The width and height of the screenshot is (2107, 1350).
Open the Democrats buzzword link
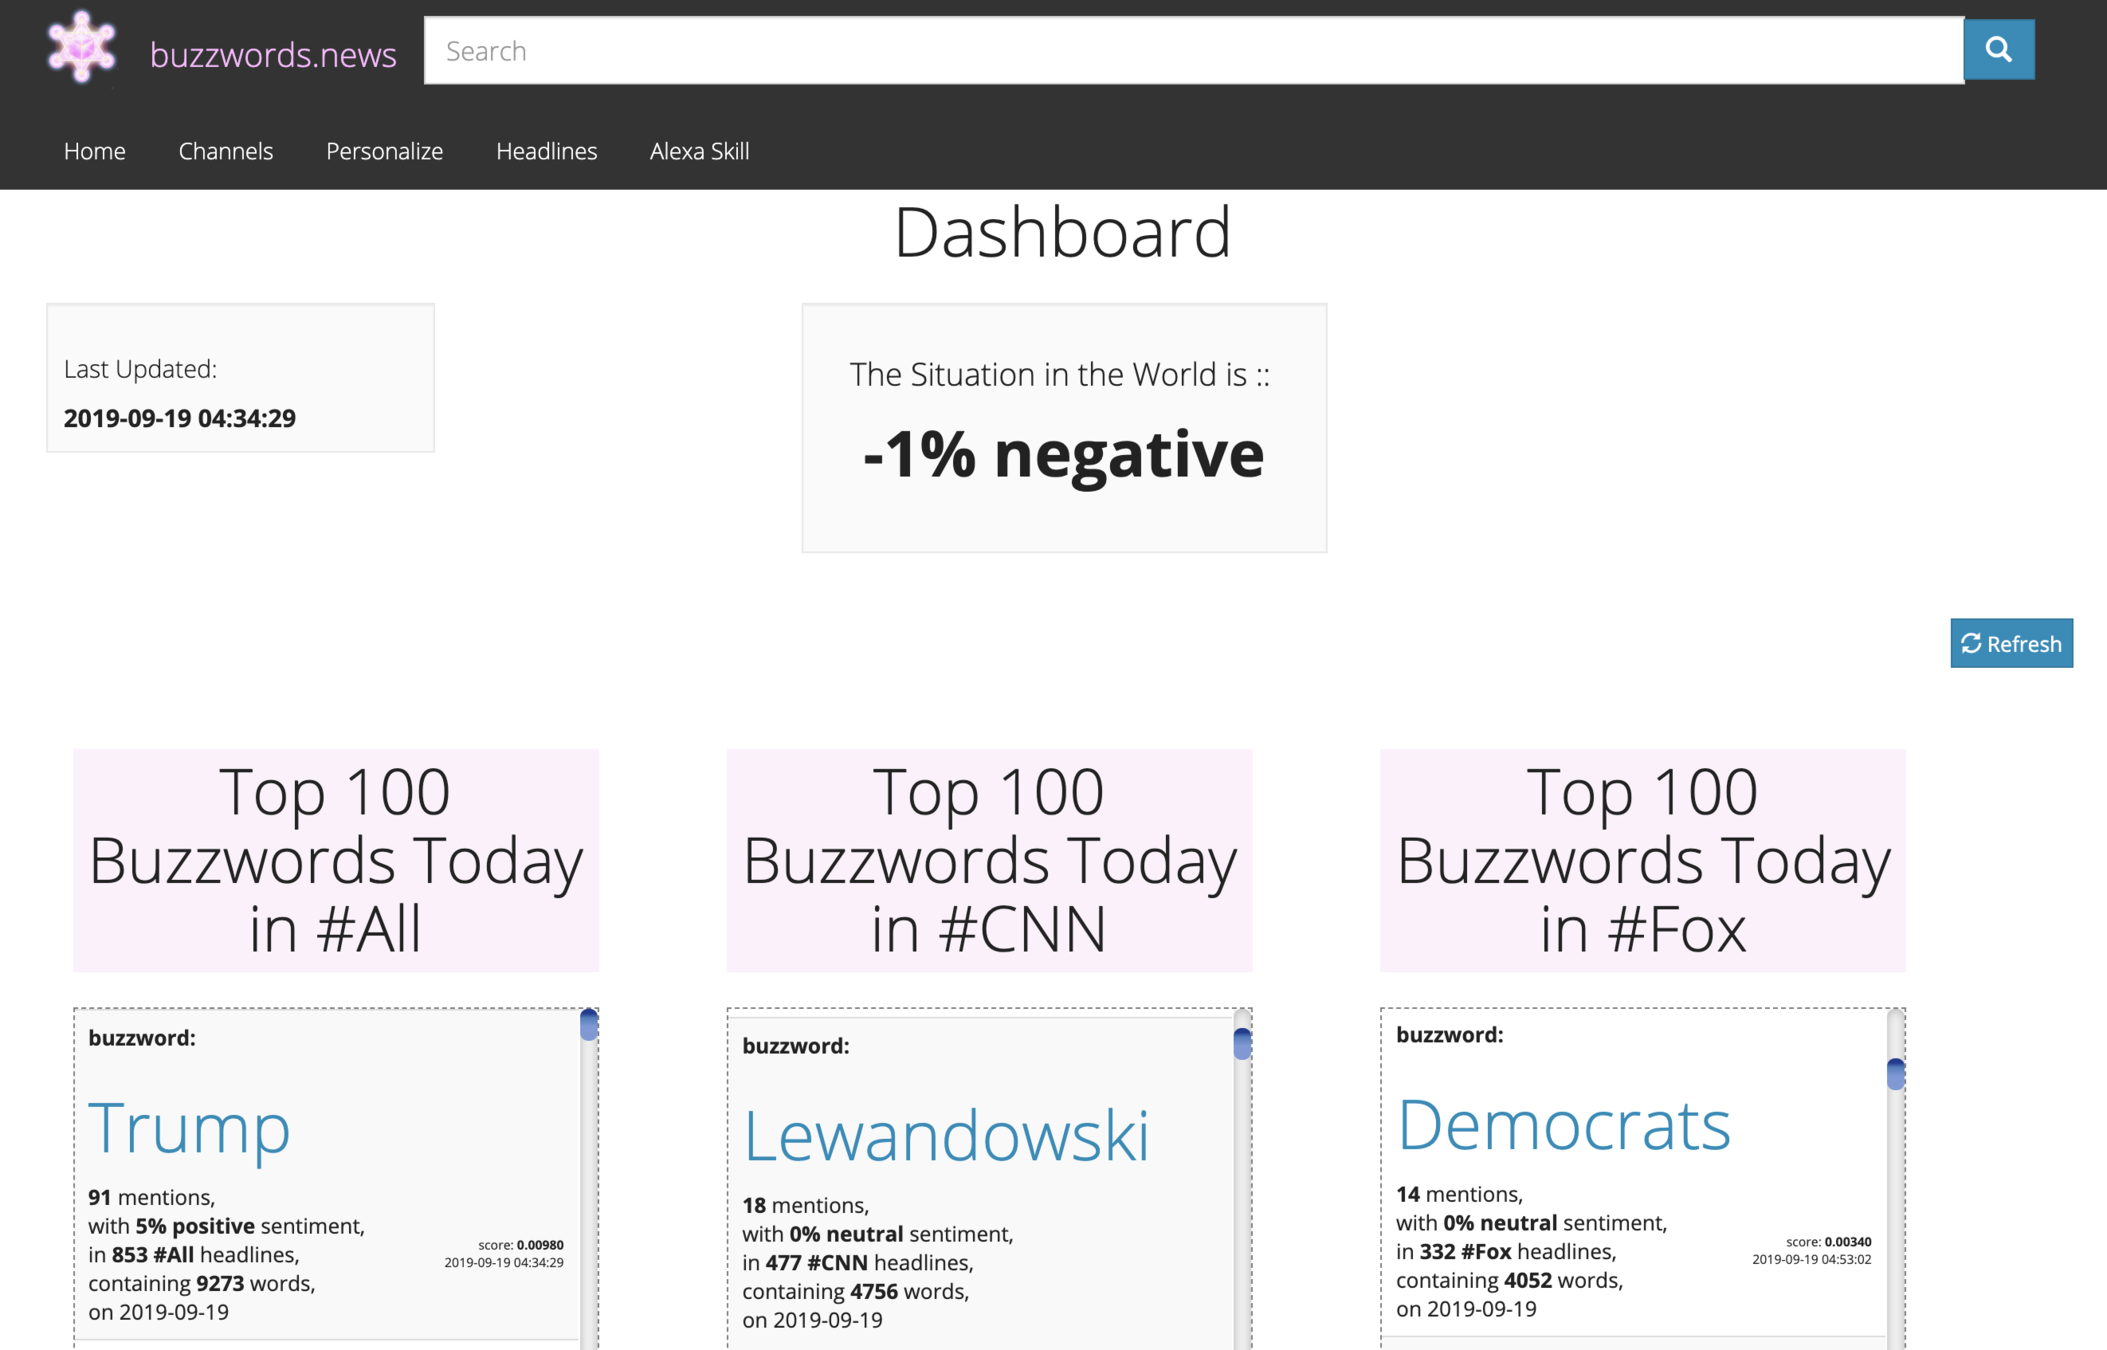click(1562, 1125)
